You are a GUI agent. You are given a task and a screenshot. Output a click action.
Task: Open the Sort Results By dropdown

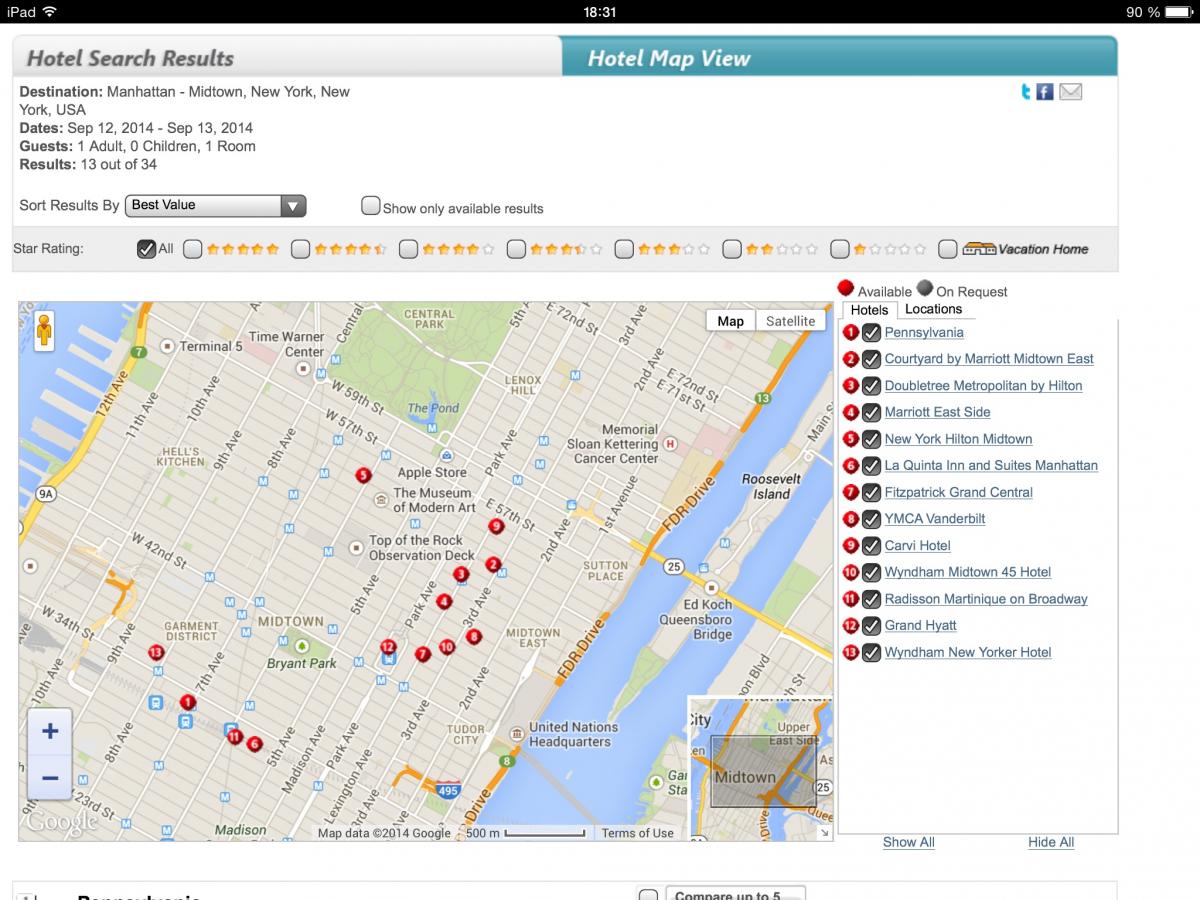pyautogui.click(x=215, y=206)
